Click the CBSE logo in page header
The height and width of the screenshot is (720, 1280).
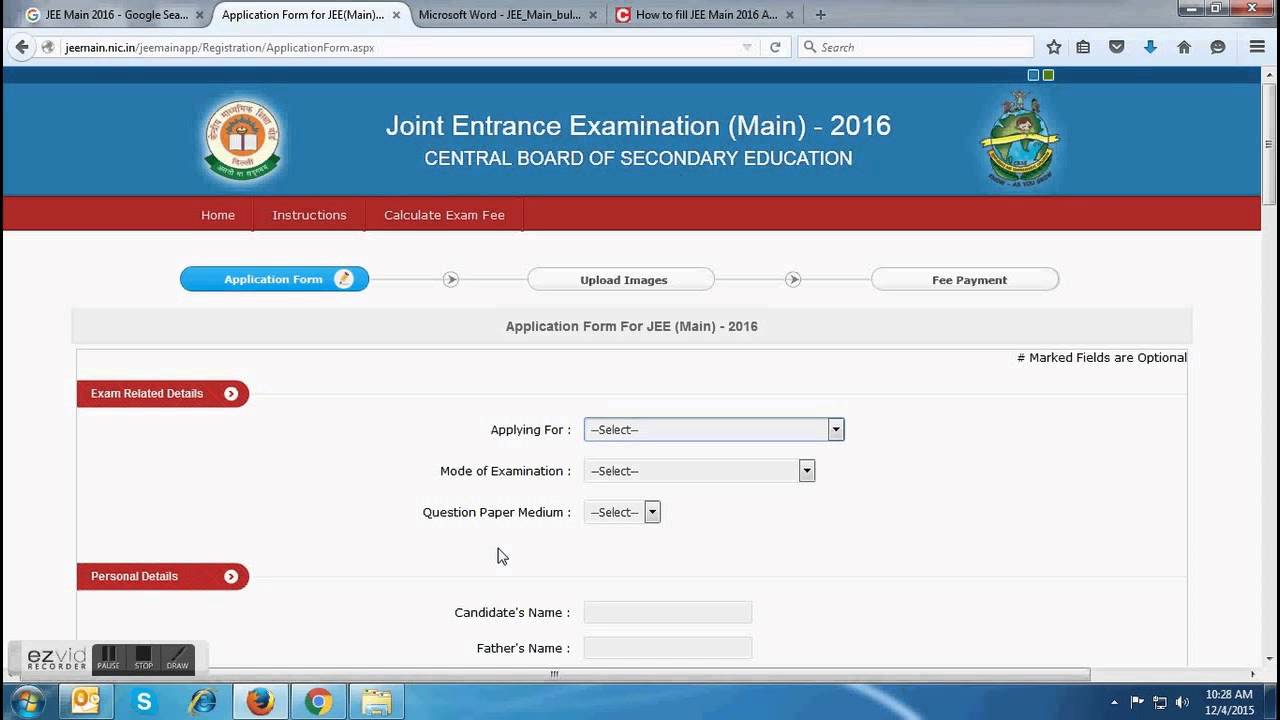(243, 139)
